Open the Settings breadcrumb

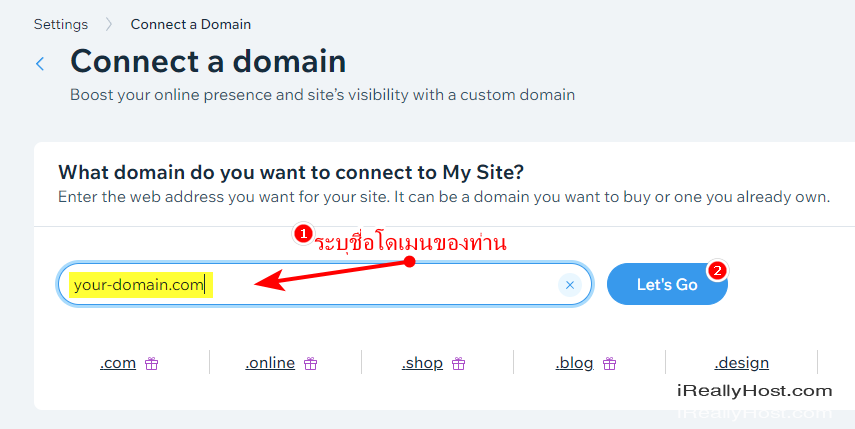point(61,25)
